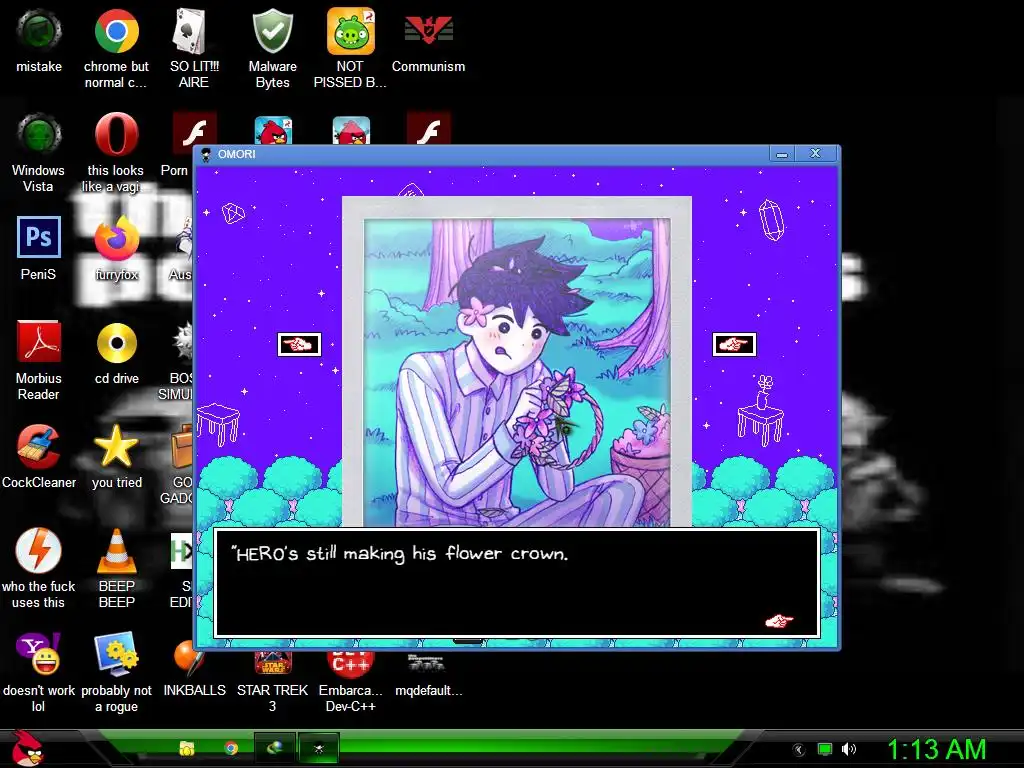
Task: Click the 1:13 AM taskbar clock
Action: (x=936, y=750)
